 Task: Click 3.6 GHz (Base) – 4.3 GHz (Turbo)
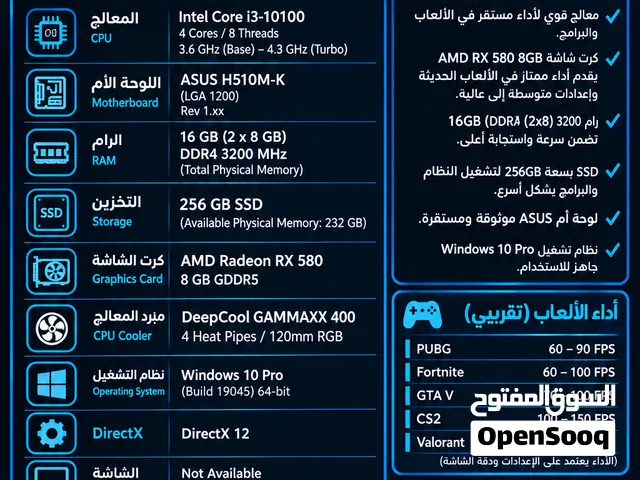263,49
